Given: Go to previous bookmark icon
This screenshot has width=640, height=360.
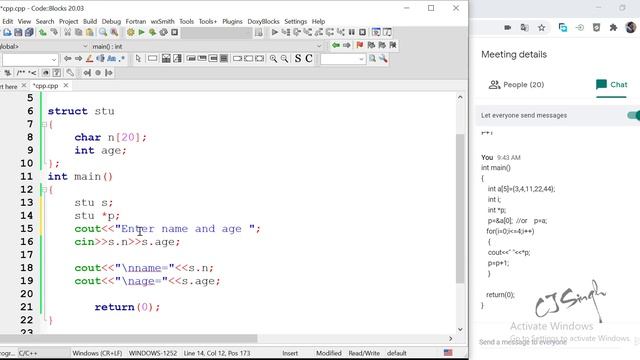Looking at the screenshot, I should point(371,45).
